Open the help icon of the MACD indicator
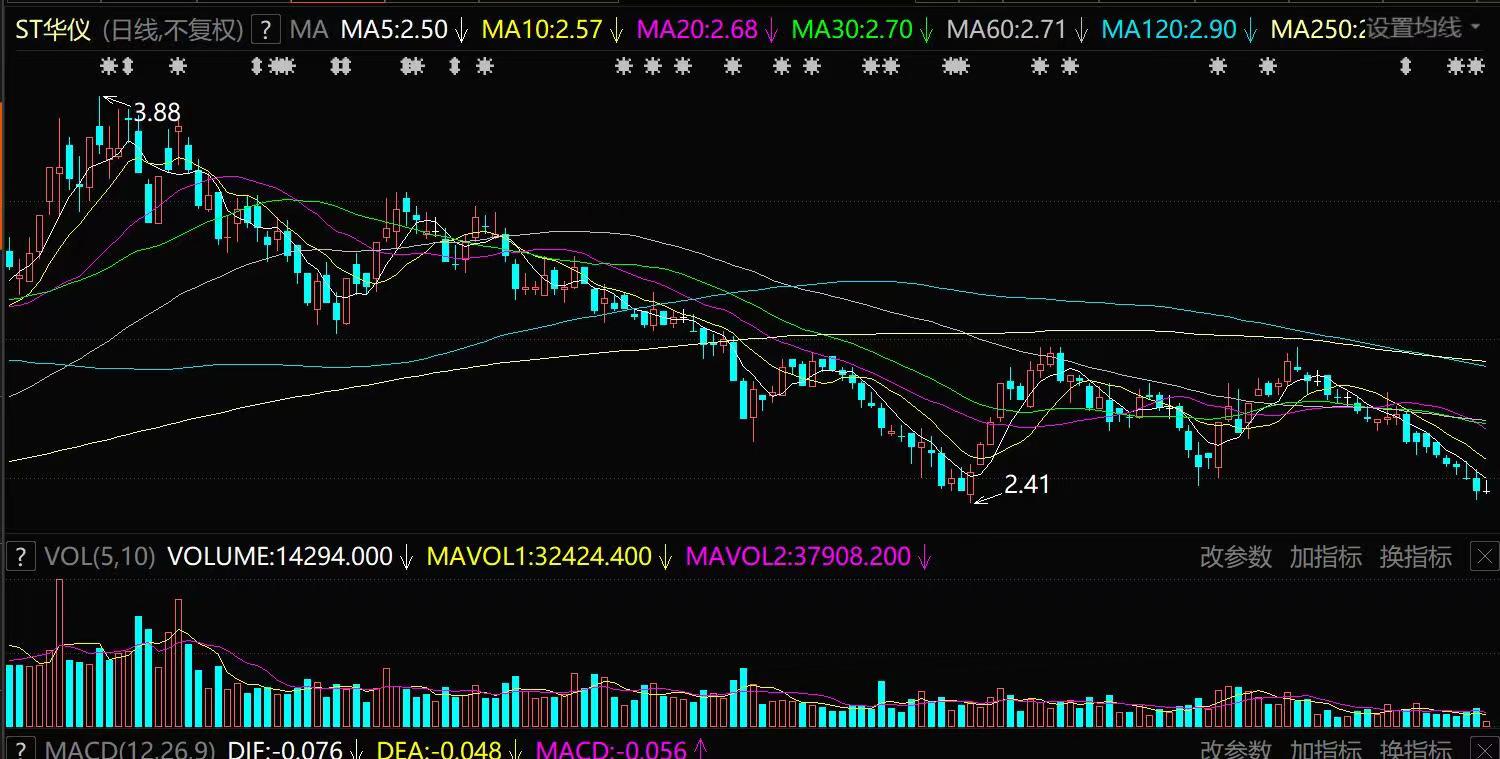The height and width of the screenshot is (759, 1500). pos(21,749)
